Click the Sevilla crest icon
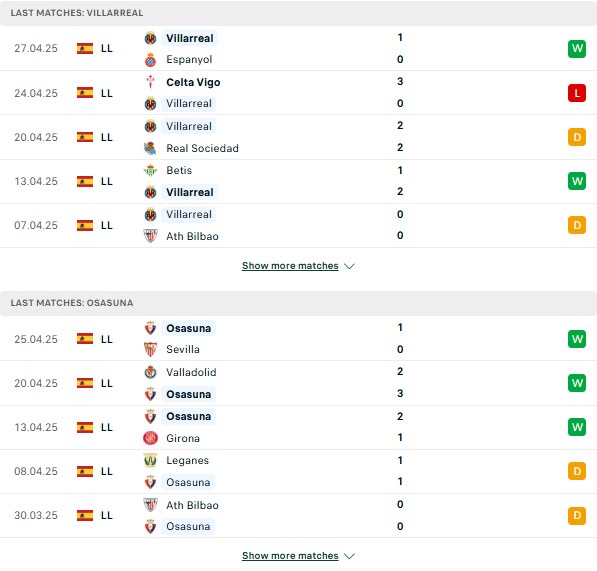597x571 pixels. 150,349
